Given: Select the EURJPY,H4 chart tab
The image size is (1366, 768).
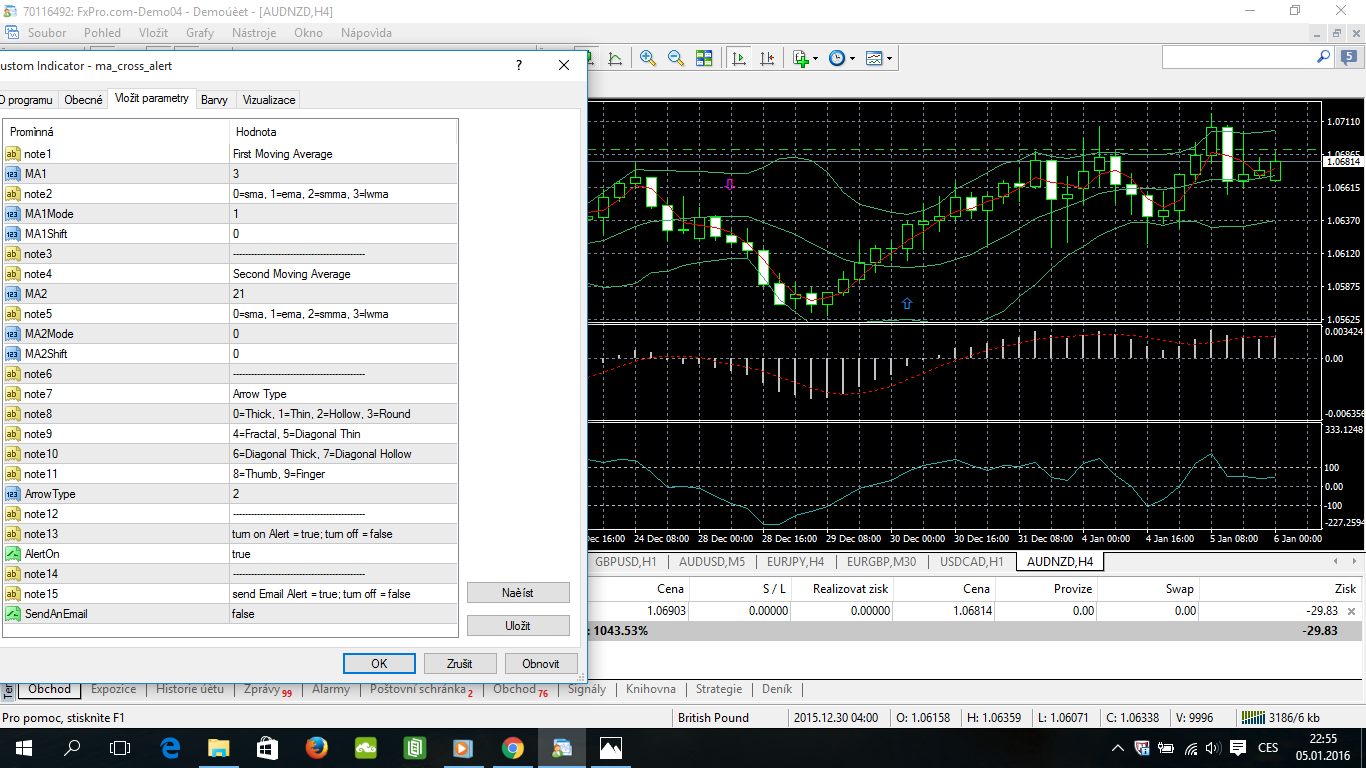Looking at the screenshot, I should [795, 562].
